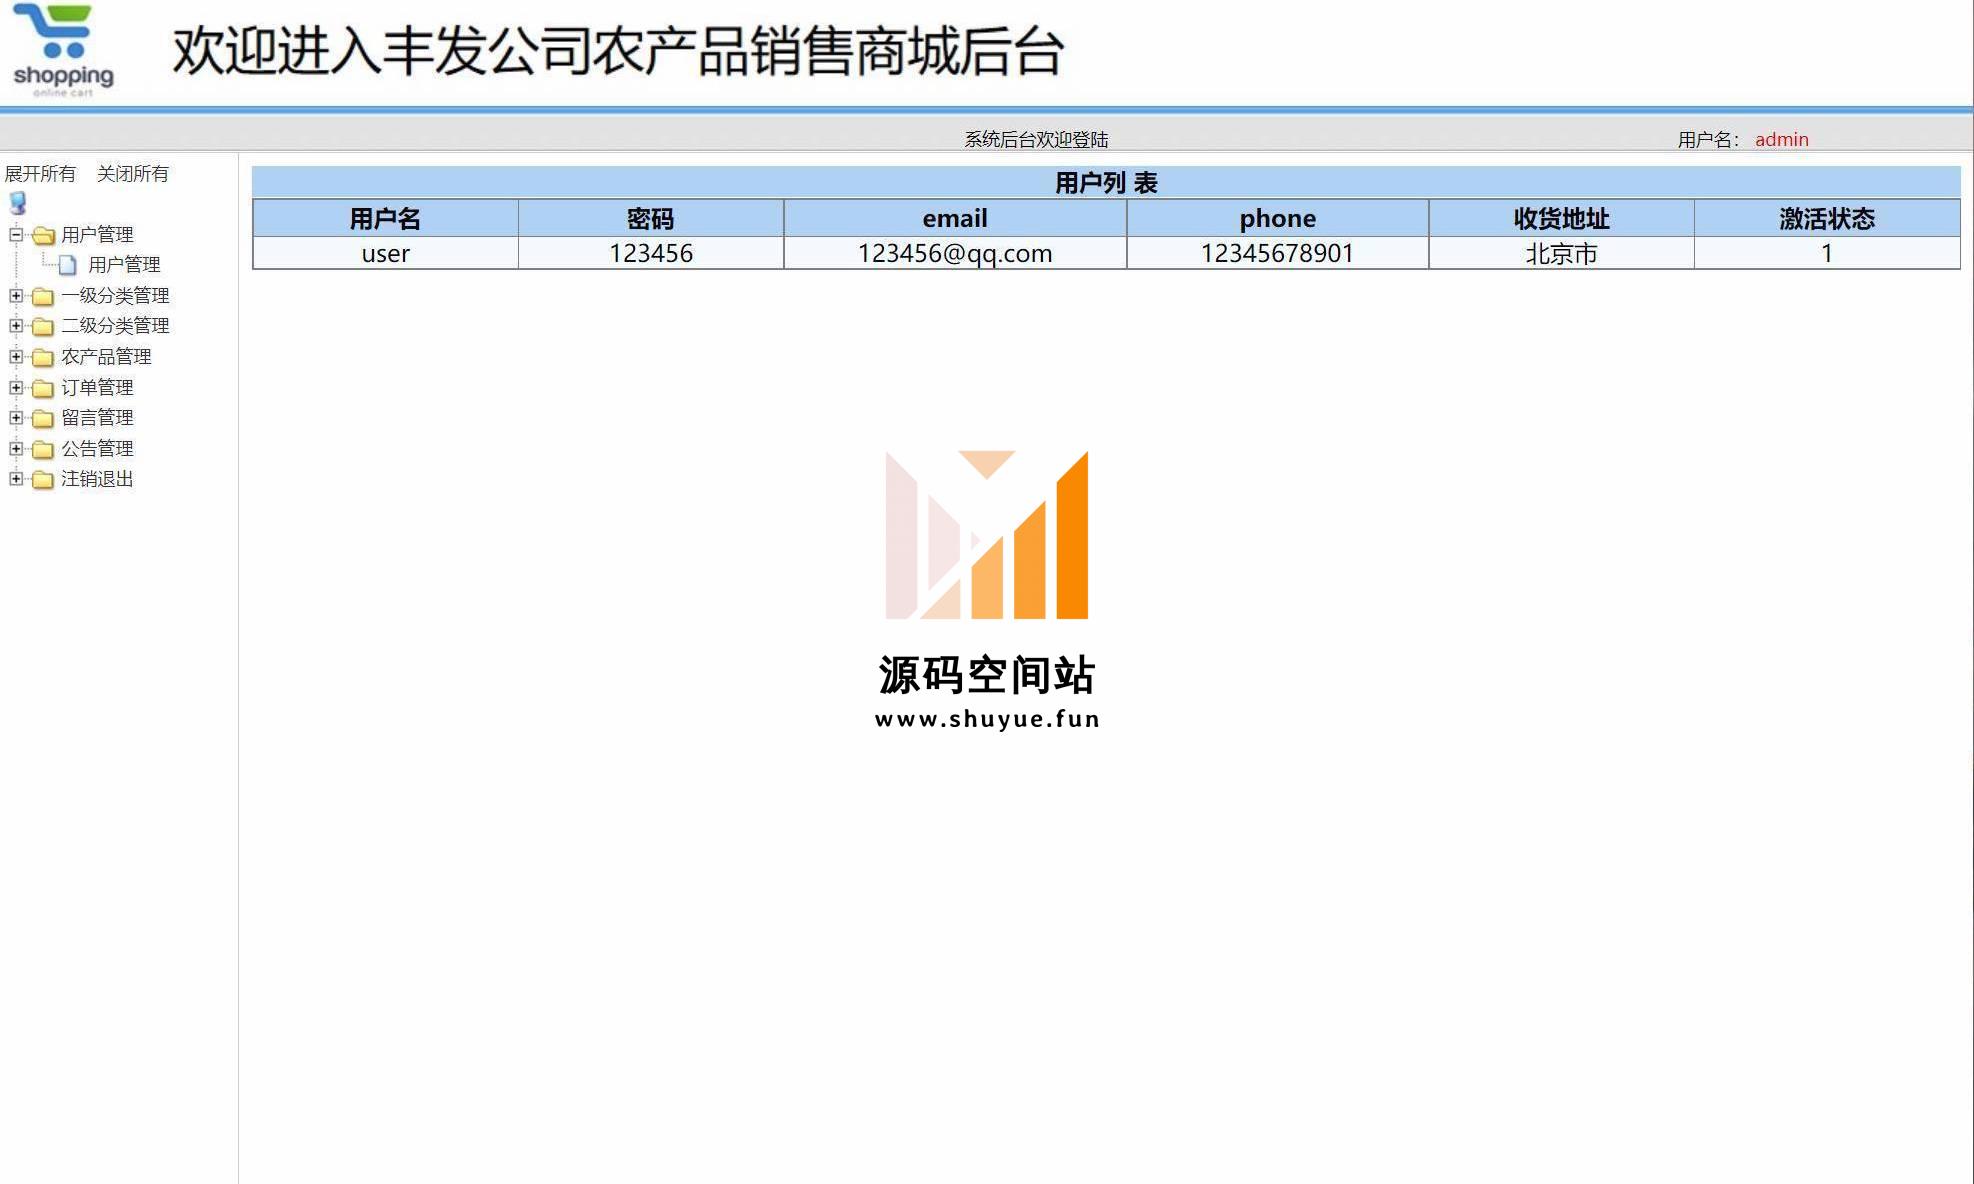Click the 欢迎进入丰发公司农产品销售商城后台 heading

(x=618, y=51)
